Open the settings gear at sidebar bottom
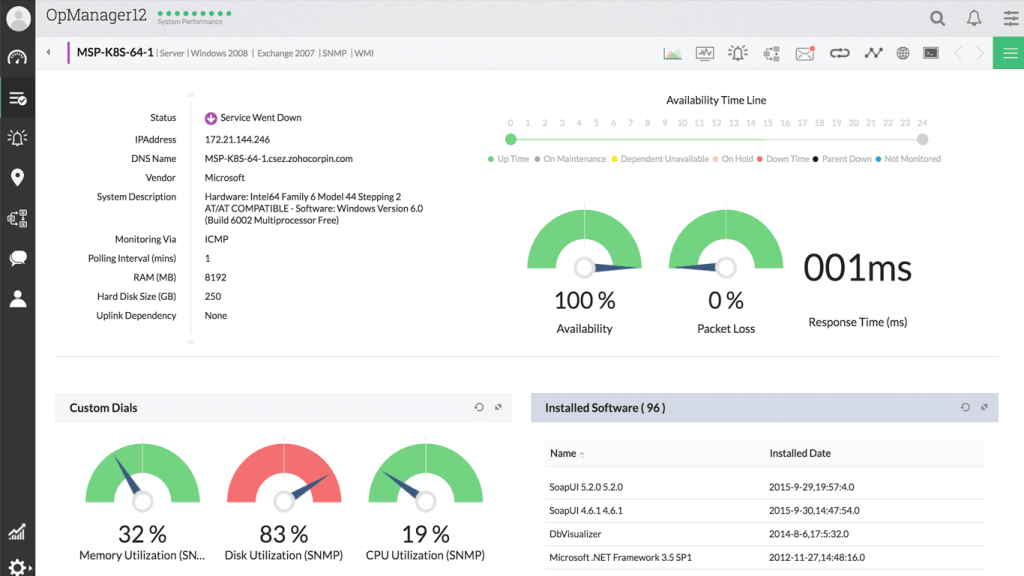Screen dimensions: 1024x576 18,564
